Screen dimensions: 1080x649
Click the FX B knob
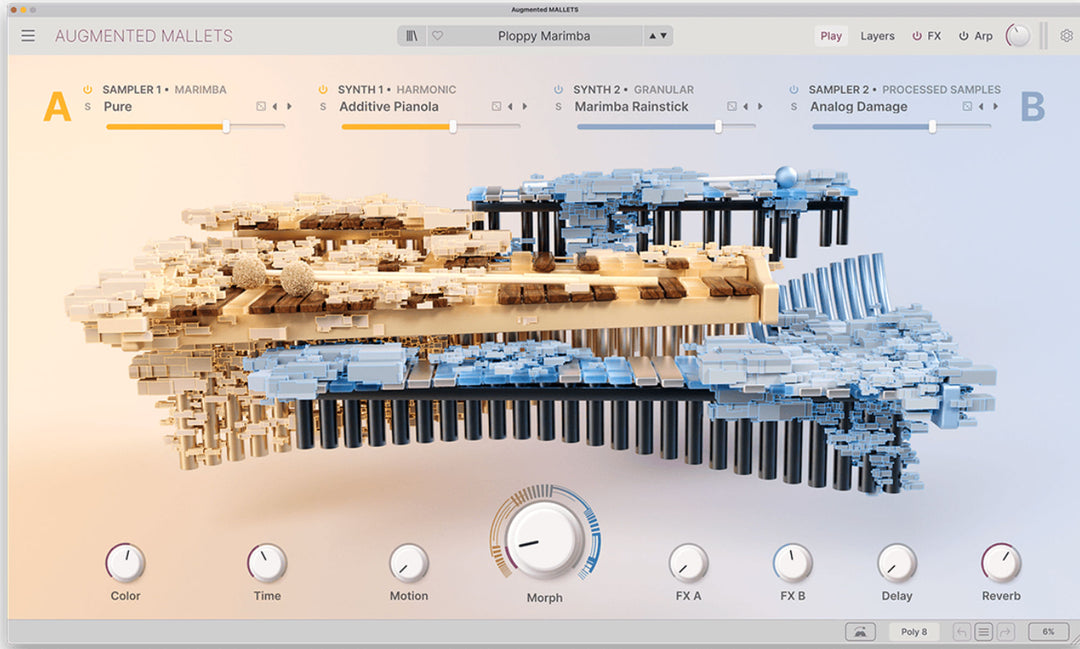pyautogui.click(x=793, y=562)
